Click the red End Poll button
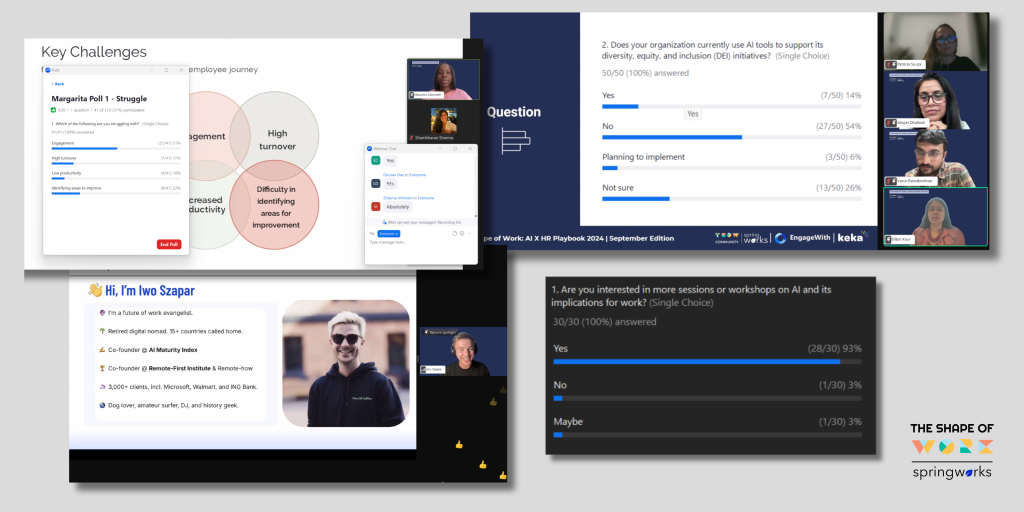1024x512 pixels. point(169,244)
